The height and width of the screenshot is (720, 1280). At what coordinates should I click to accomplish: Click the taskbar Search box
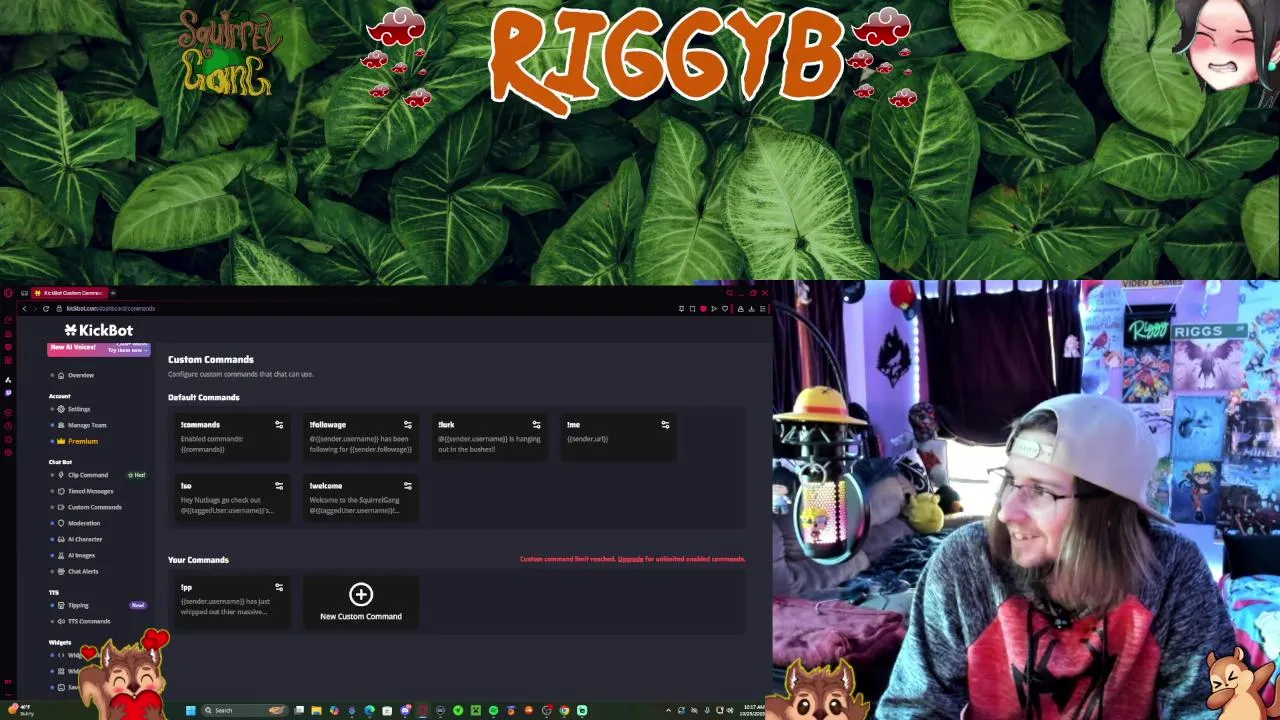click(244, 710)
